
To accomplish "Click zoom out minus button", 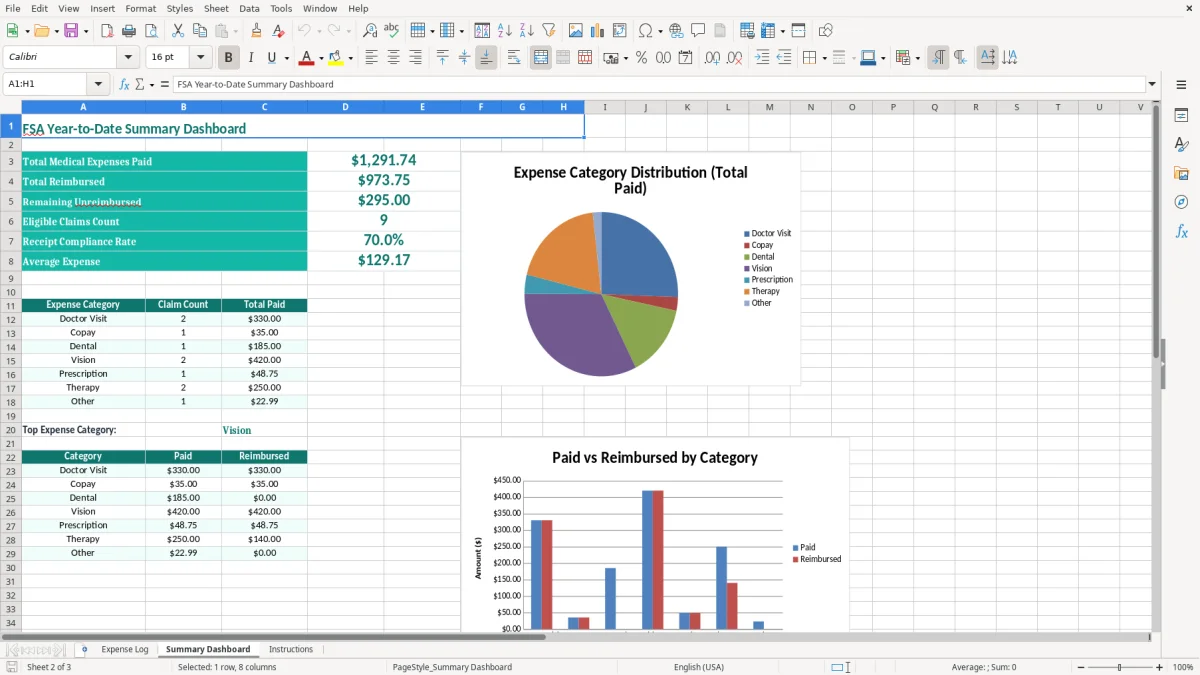I will click(x=1081, y=667).
